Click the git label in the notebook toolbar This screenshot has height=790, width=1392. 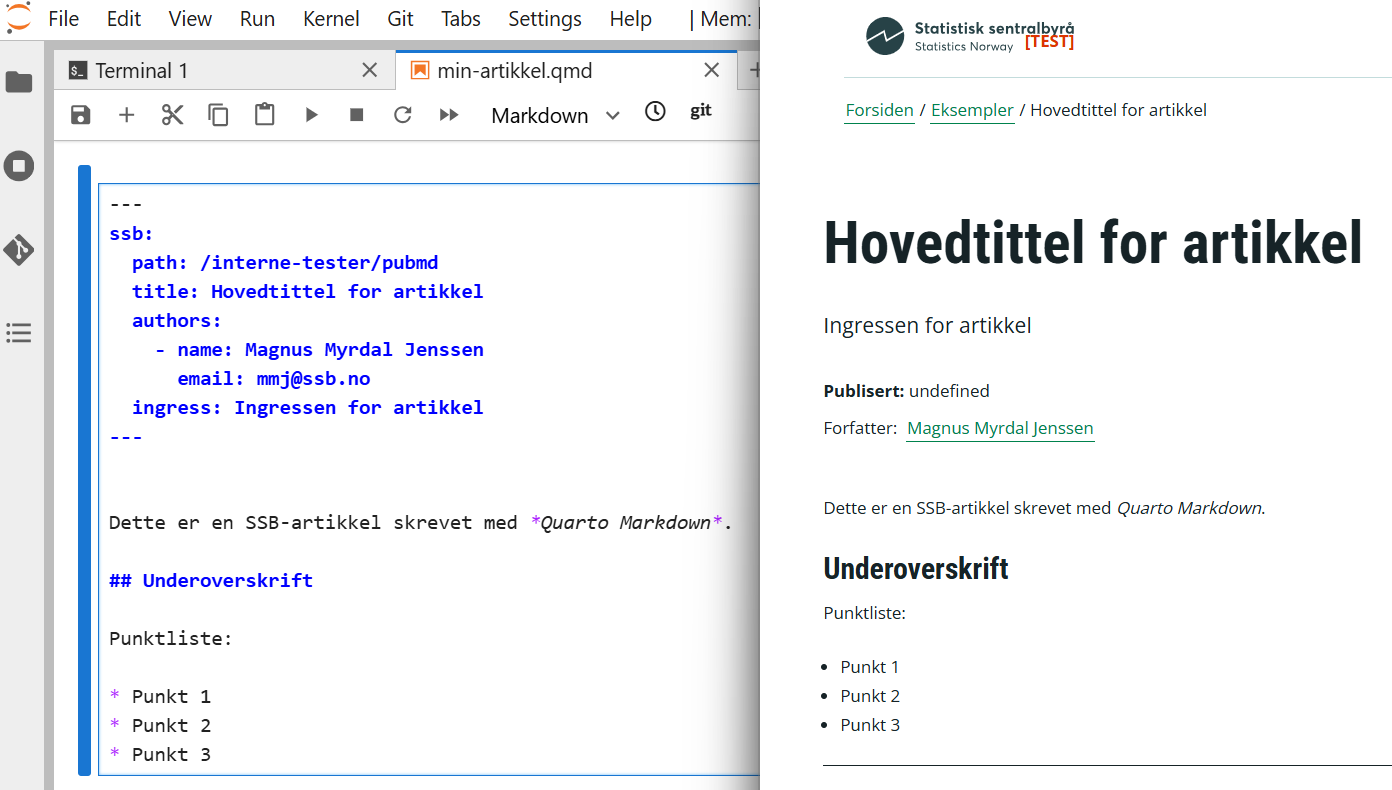tap(701, 111)
